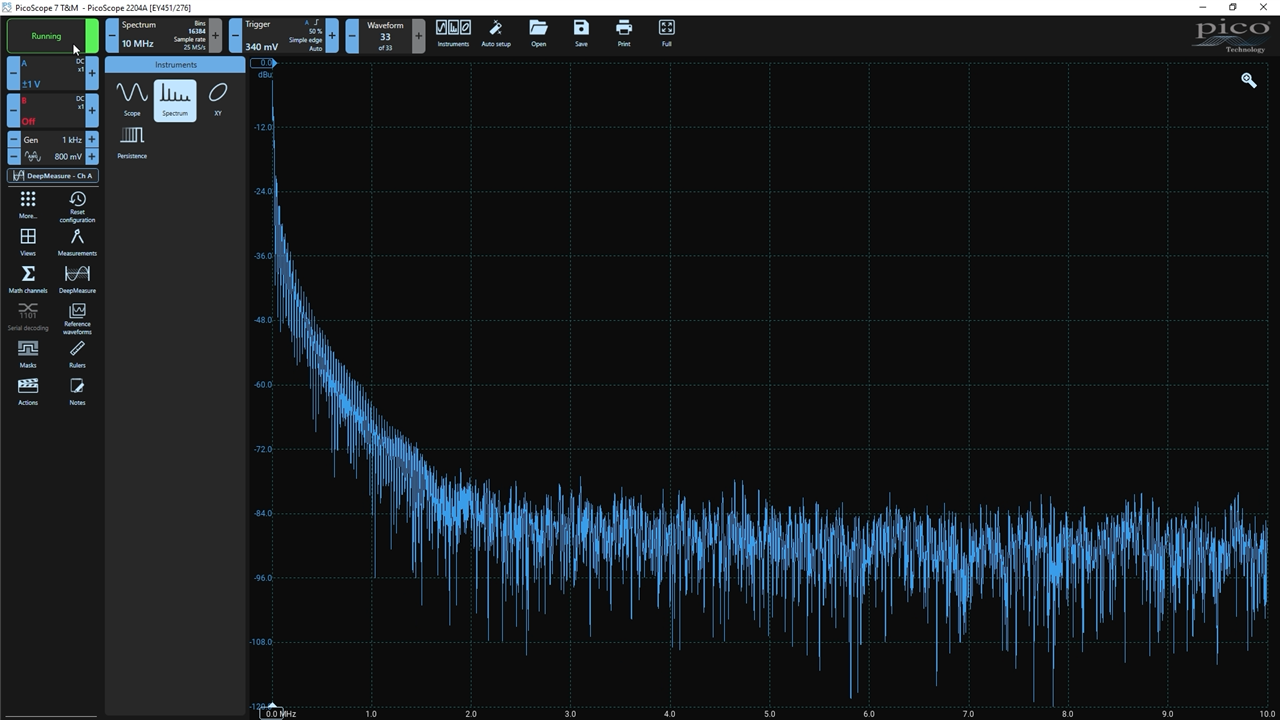Decrease Channel A input range
The height and width of the screenshot is (720, 1280).
coord(13,74)
